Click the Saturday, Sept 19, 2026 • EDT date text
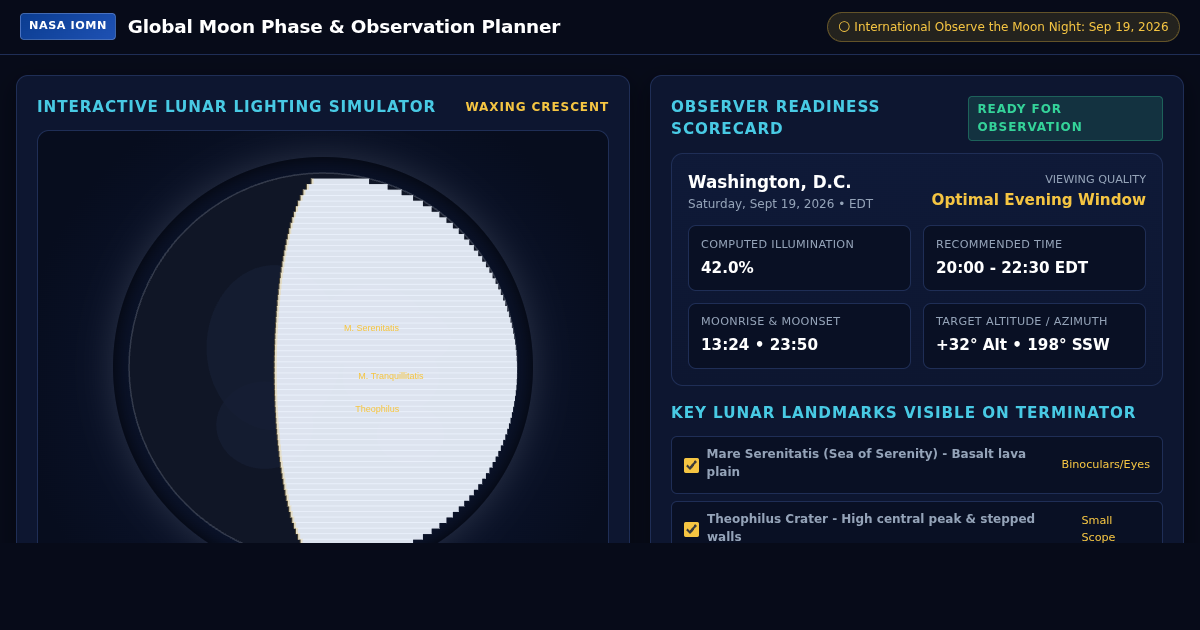This screenshot has height=630, width=1200. (x=780, y=204)
